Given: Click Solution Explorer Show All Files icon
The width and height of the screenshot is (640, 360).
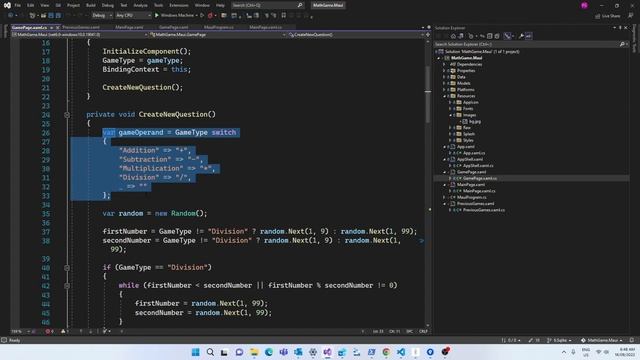Looking at the screenshot, I should [x=497, y=36].
